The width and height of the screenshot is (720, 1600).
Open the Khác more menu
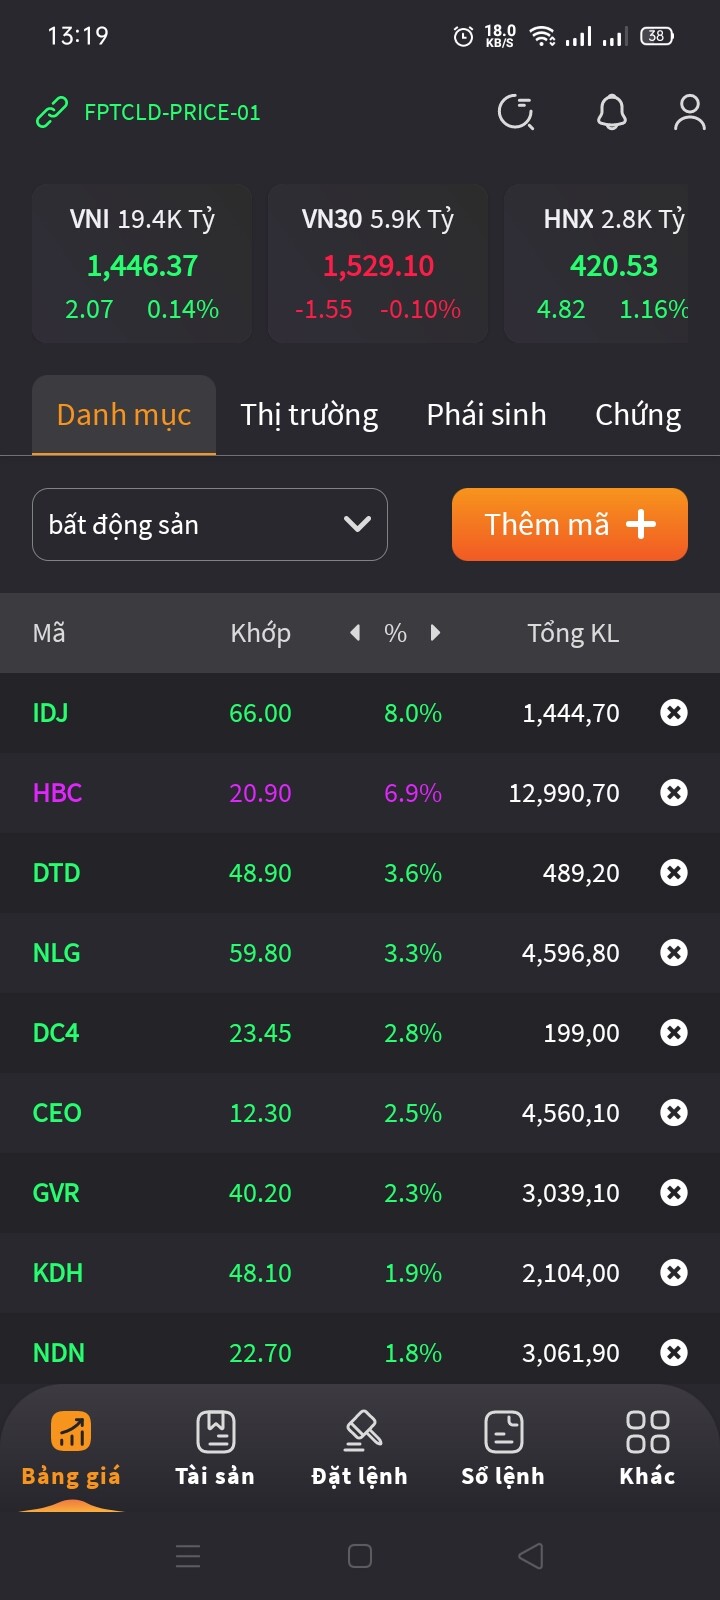tap(647, 1447)
